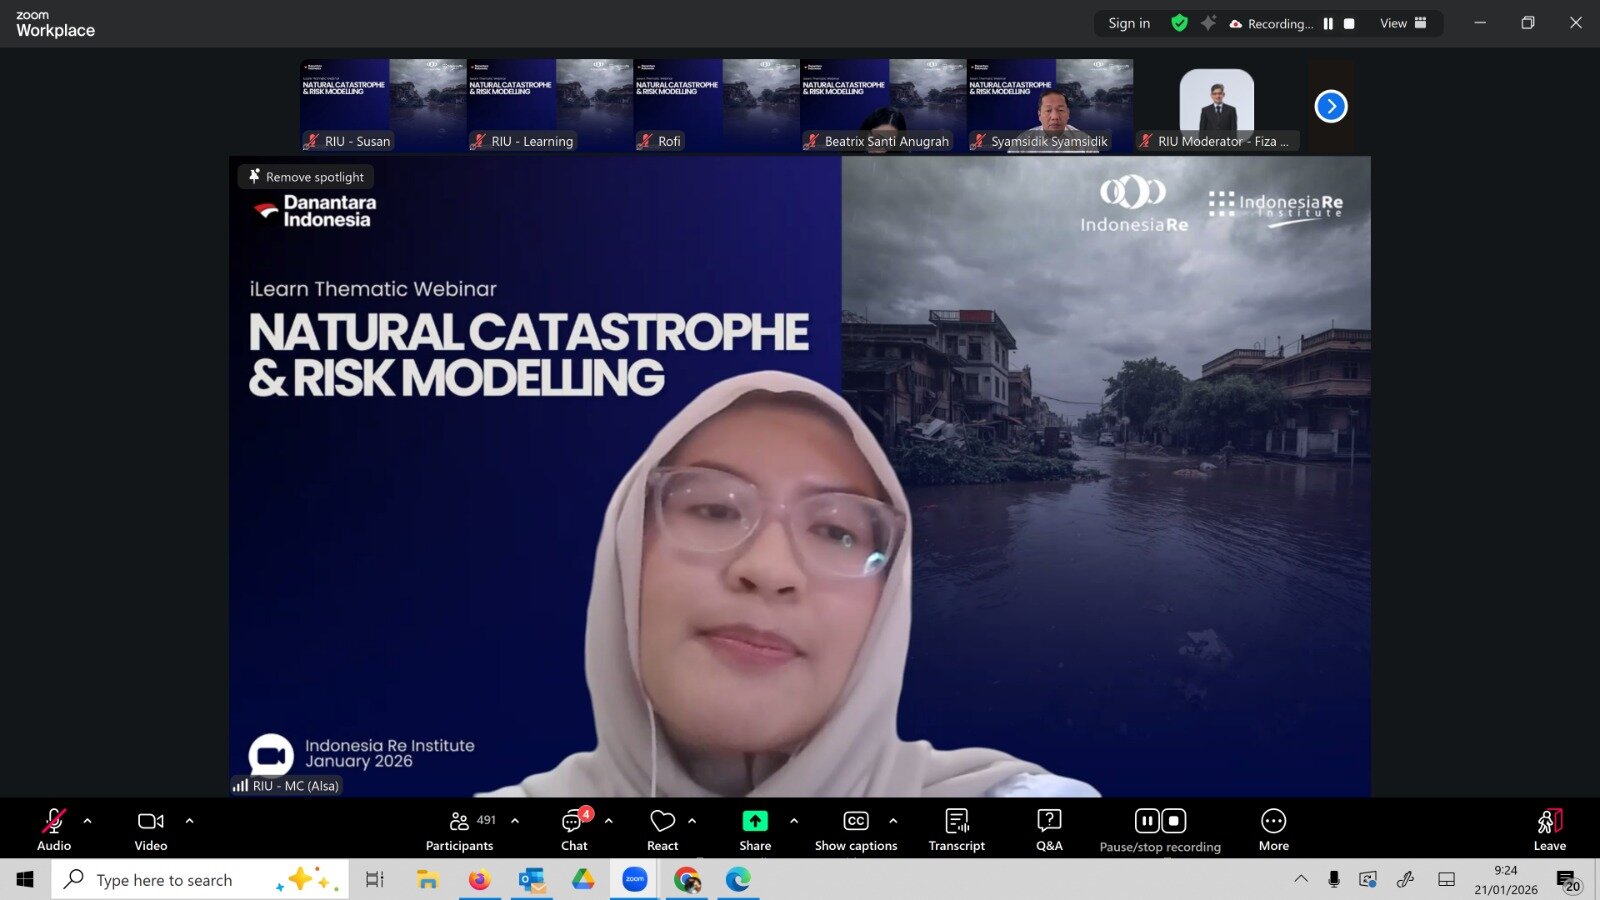1600x900 pixels.
Task: Expand the Share options arrow
Action: tap(794, 821)
